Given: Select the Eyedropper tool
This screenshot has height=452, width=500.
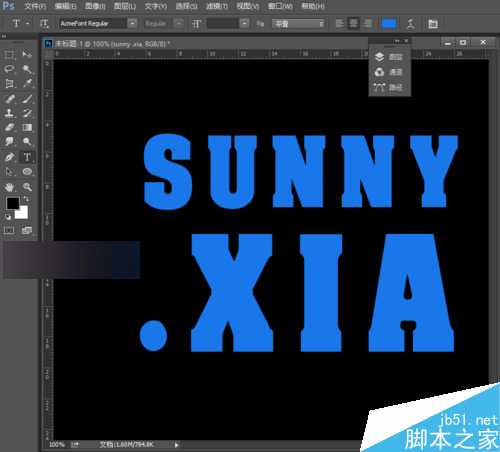Looking at the screenshot, I should [27, 84].
